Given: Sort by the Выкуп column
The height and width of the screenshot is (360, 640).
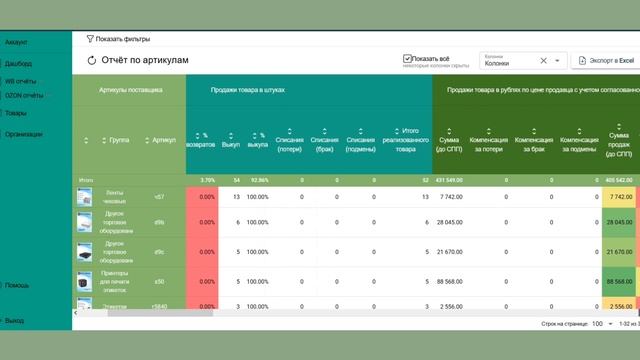Looking at the screenshot, I should tap(231, 136).
